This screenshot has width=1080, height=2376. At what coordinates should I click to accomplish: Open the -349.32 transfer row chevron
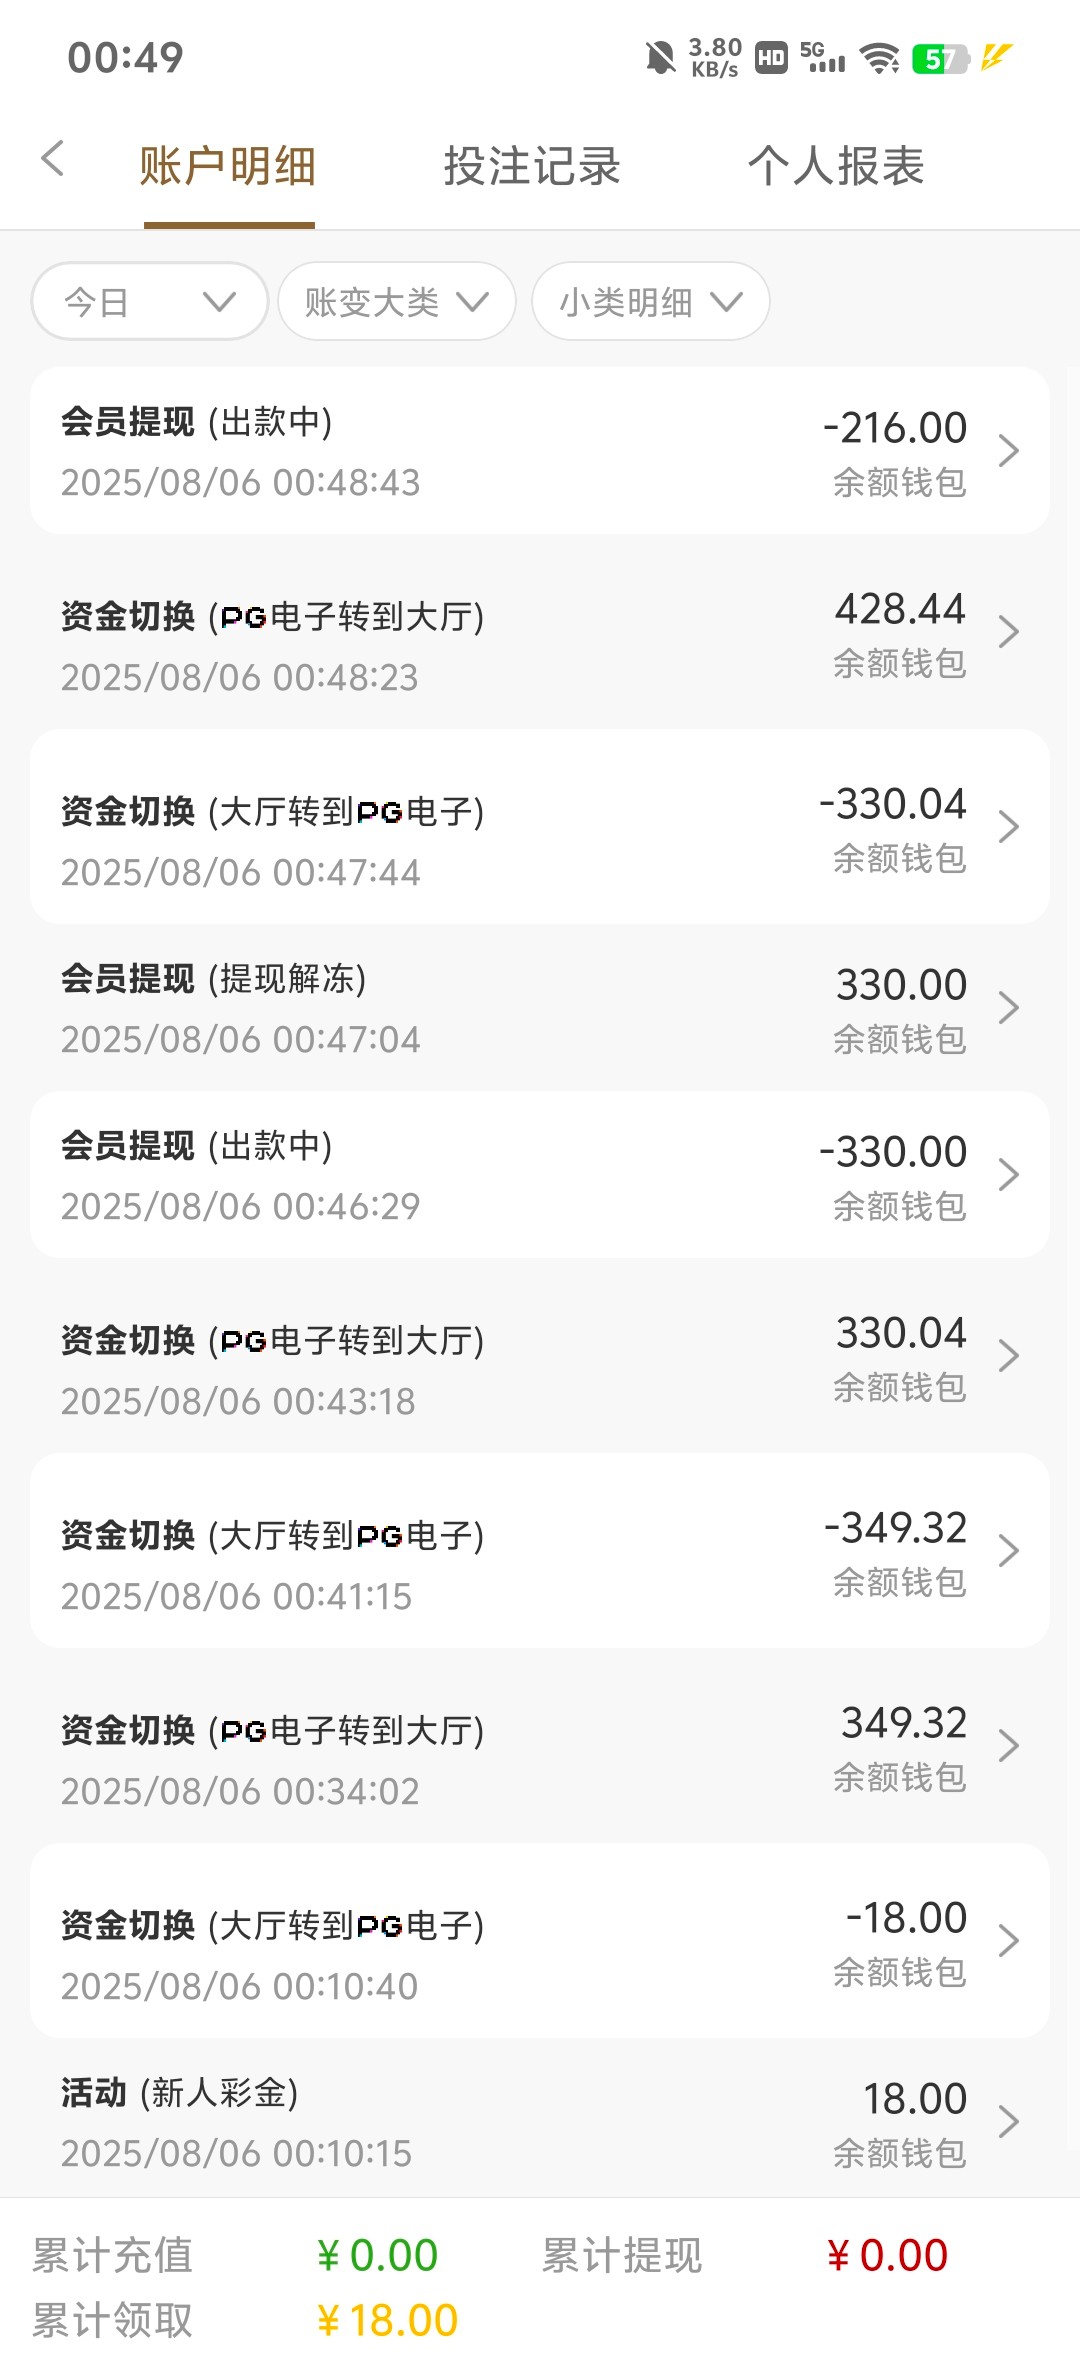click(x=1008, y=1551)
